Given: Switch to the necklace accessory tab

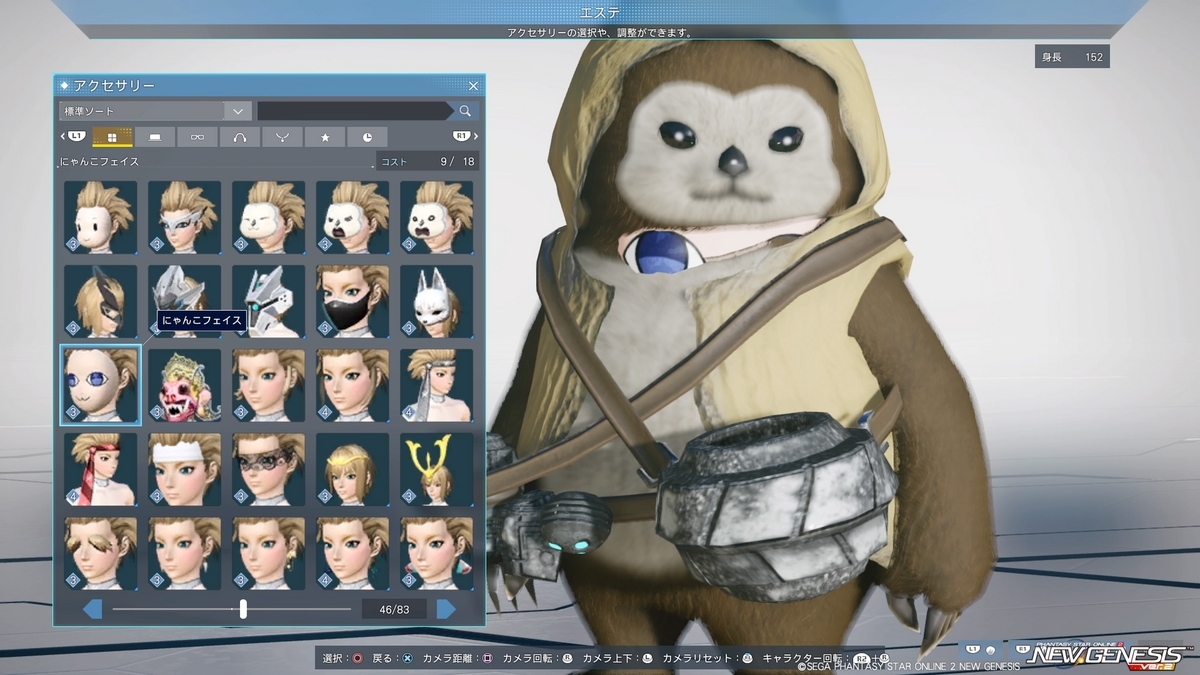Looking at the screenshot, I should (x=282, y=137).
